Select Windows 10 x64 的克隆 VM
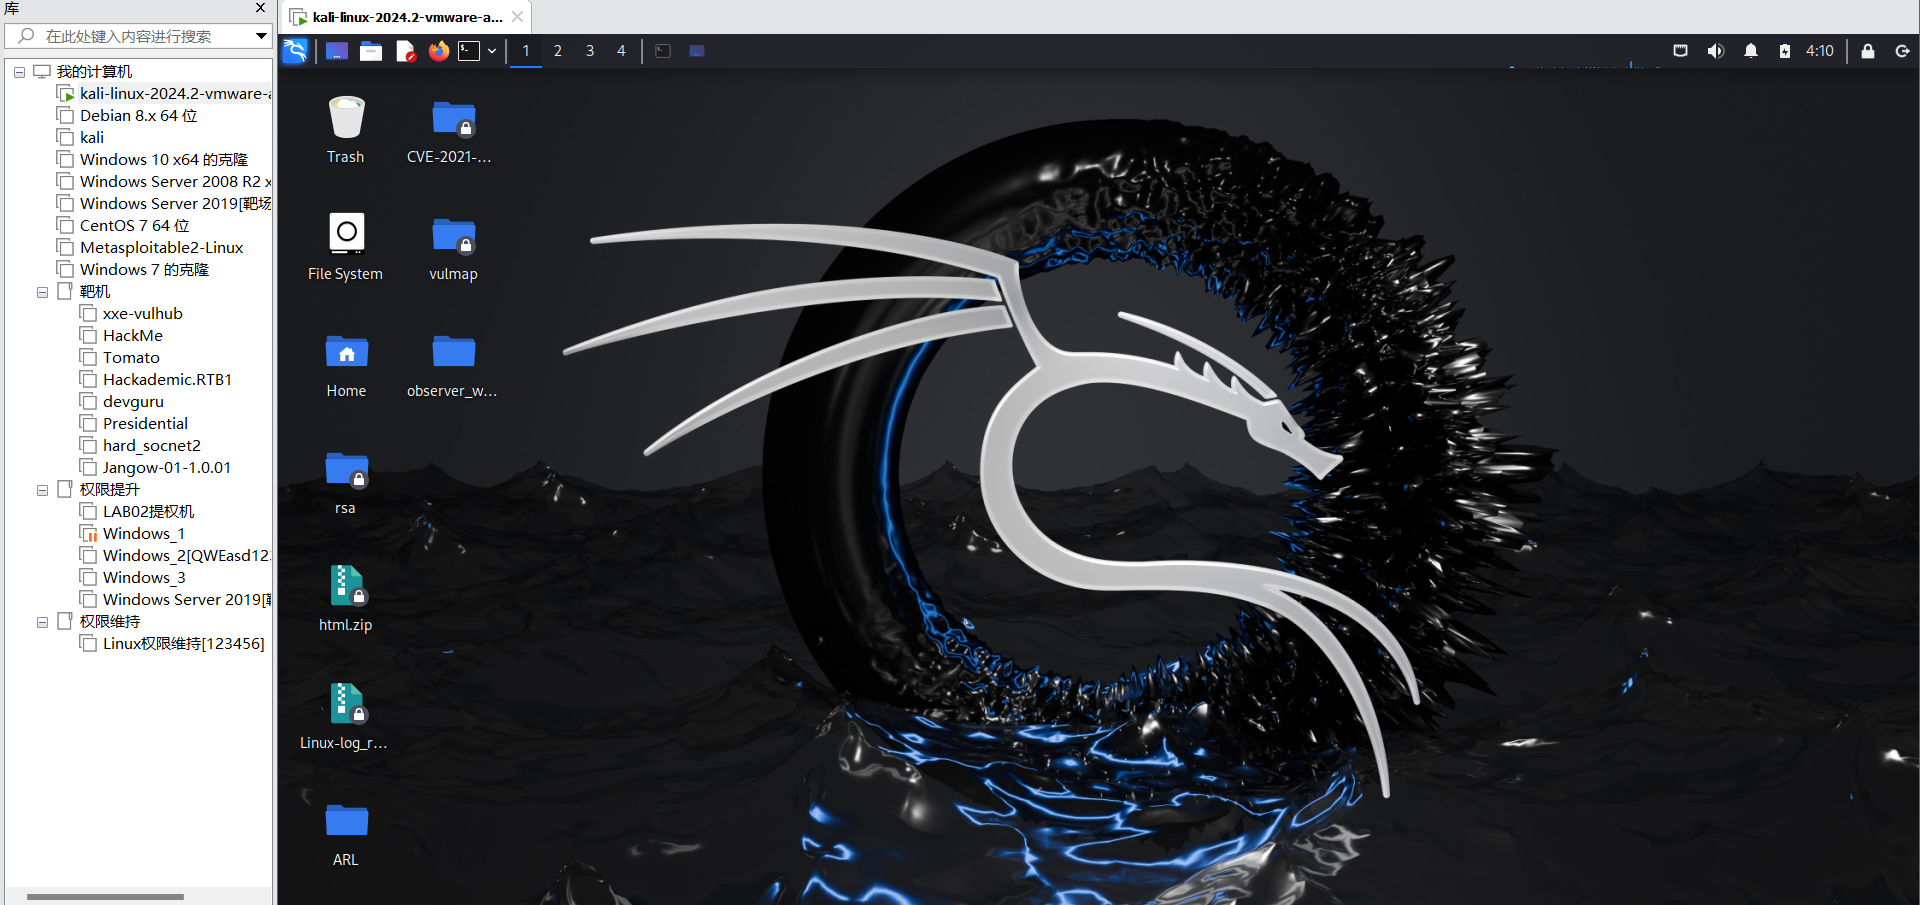 click(163, 159)
